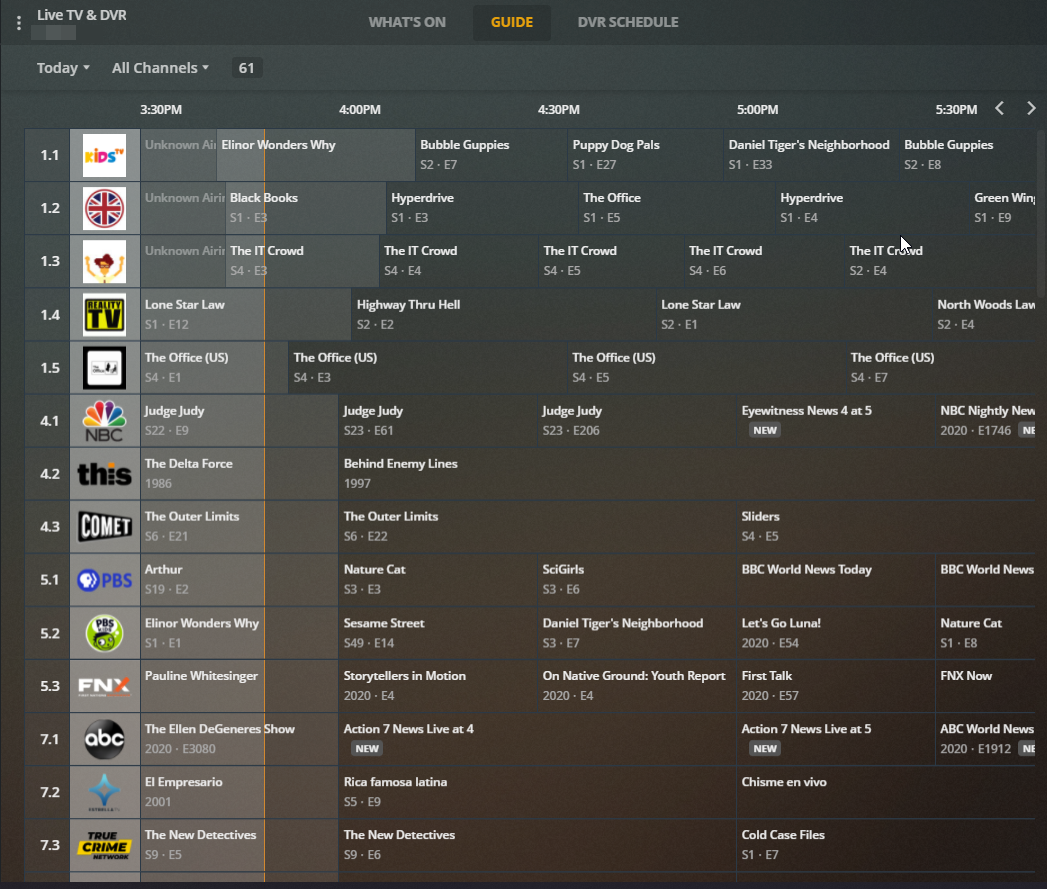
Task: Open Rica famosa latina S5 E9
Action: click(538, 791)
